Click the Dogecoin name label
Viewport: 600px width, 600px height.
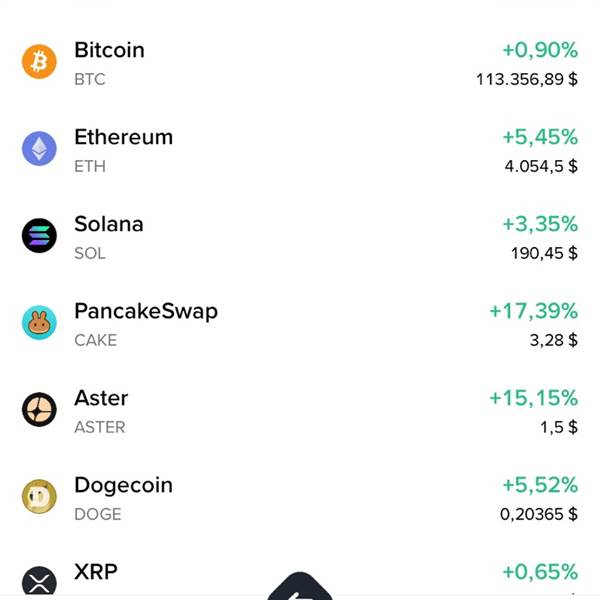click(x=123, y=485)
